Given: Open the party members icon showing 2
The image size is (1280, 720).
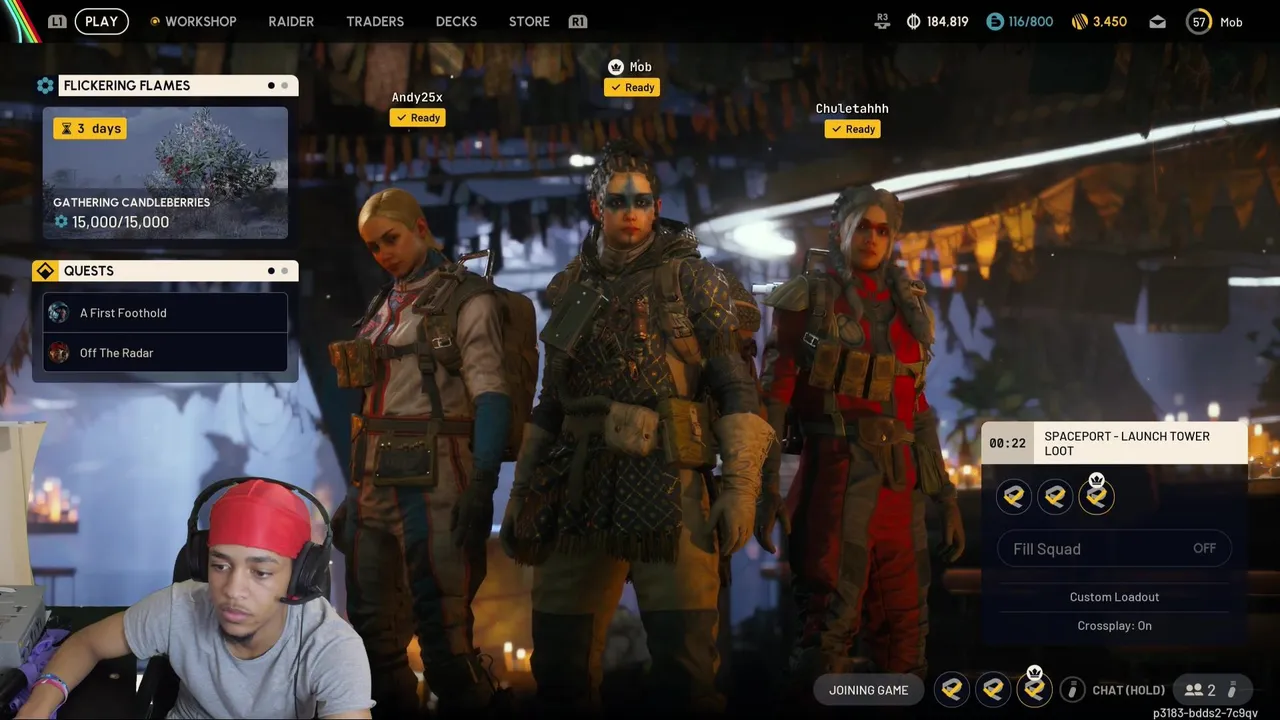Looking at the screenshot, I should coord(1200,690).
